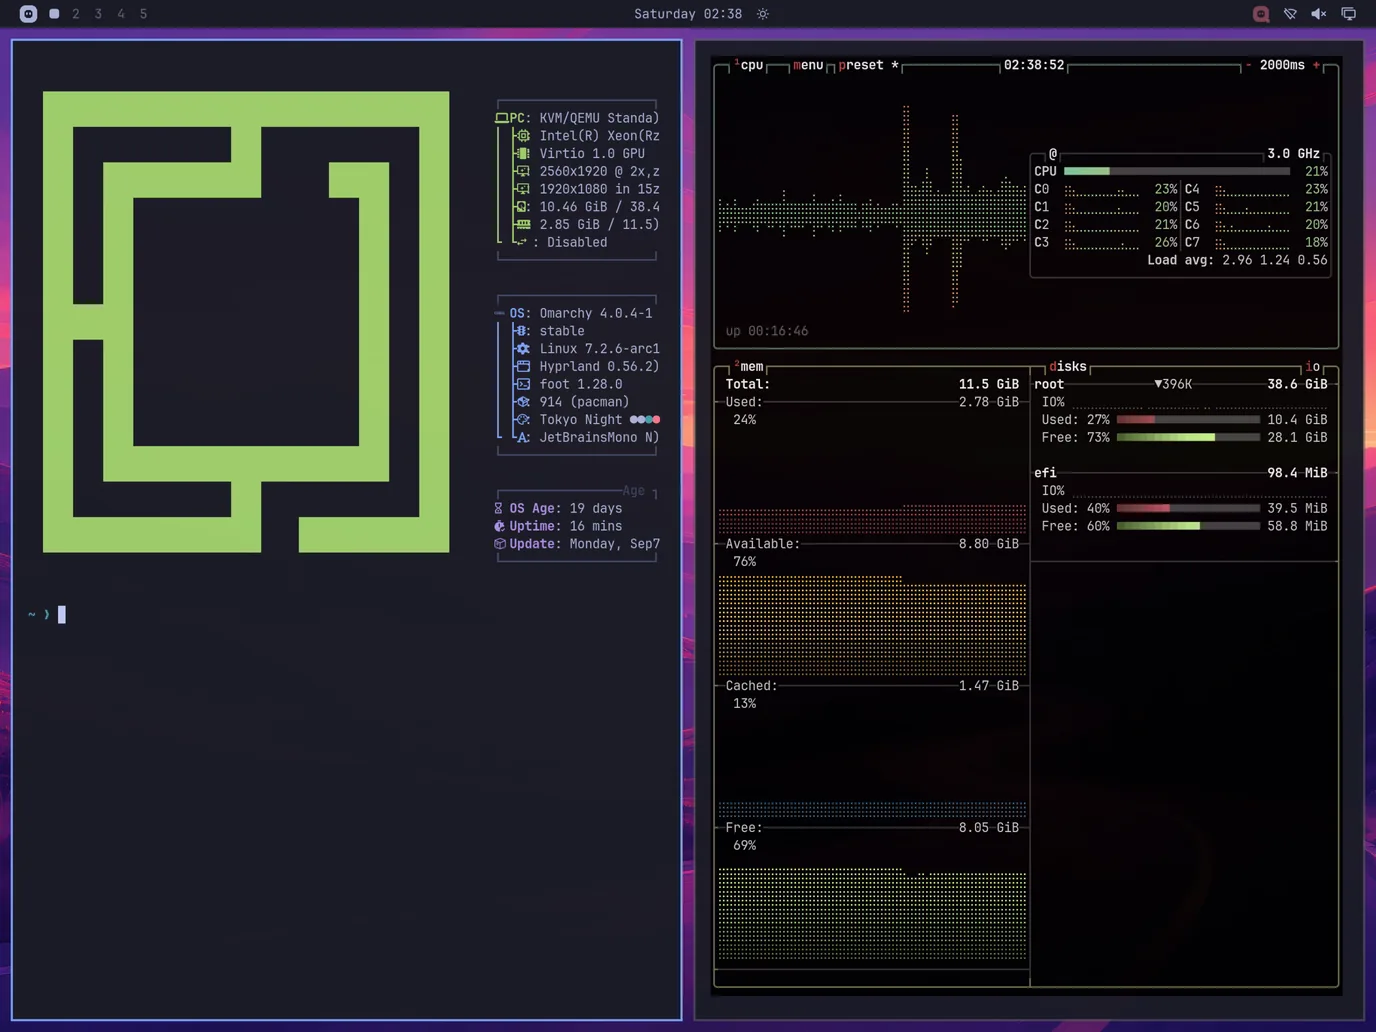Switch to workspace 5 in top bar
This screenshot has height=1032, width=1376.
coord(143,14)
